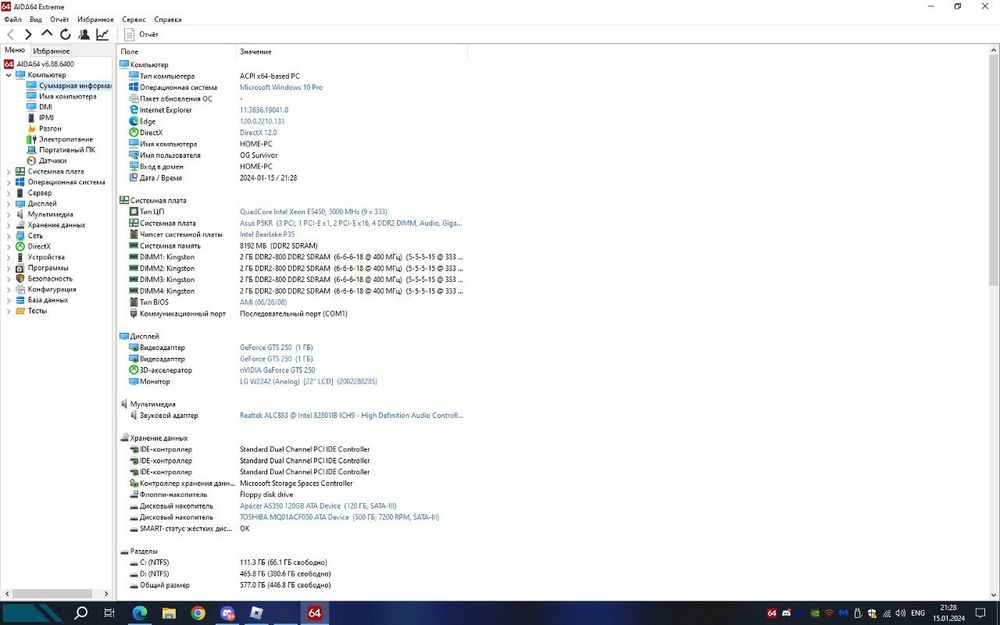1000x625 pixels.
Task: Click the user silhouette toolbar icon
Action: coord(84,34)
